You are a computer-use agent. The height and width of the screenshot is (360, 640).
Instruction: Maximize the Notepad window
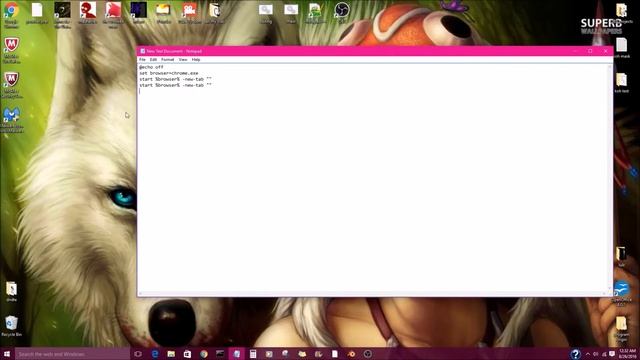(x=590, y=51)
